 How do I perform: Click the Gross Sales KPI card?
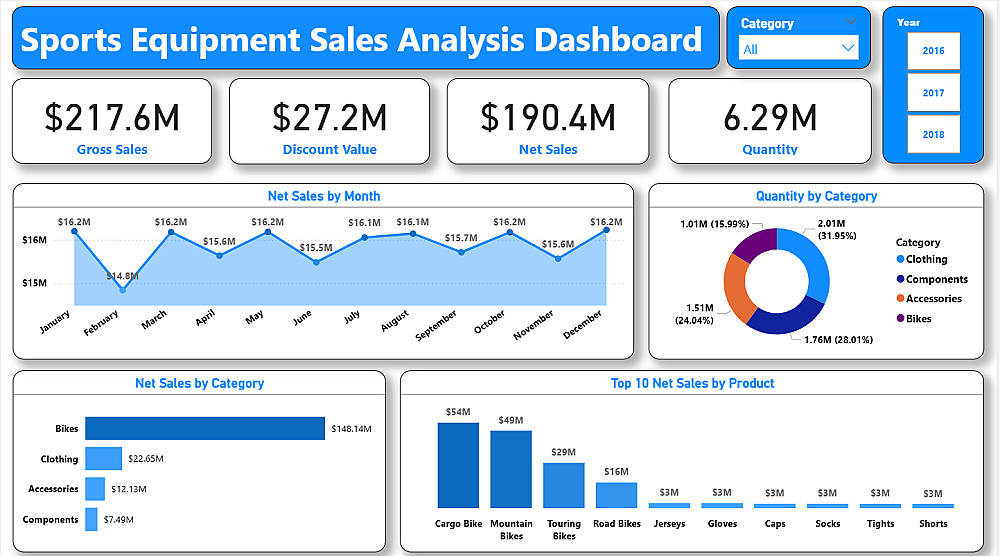[112, 121]
